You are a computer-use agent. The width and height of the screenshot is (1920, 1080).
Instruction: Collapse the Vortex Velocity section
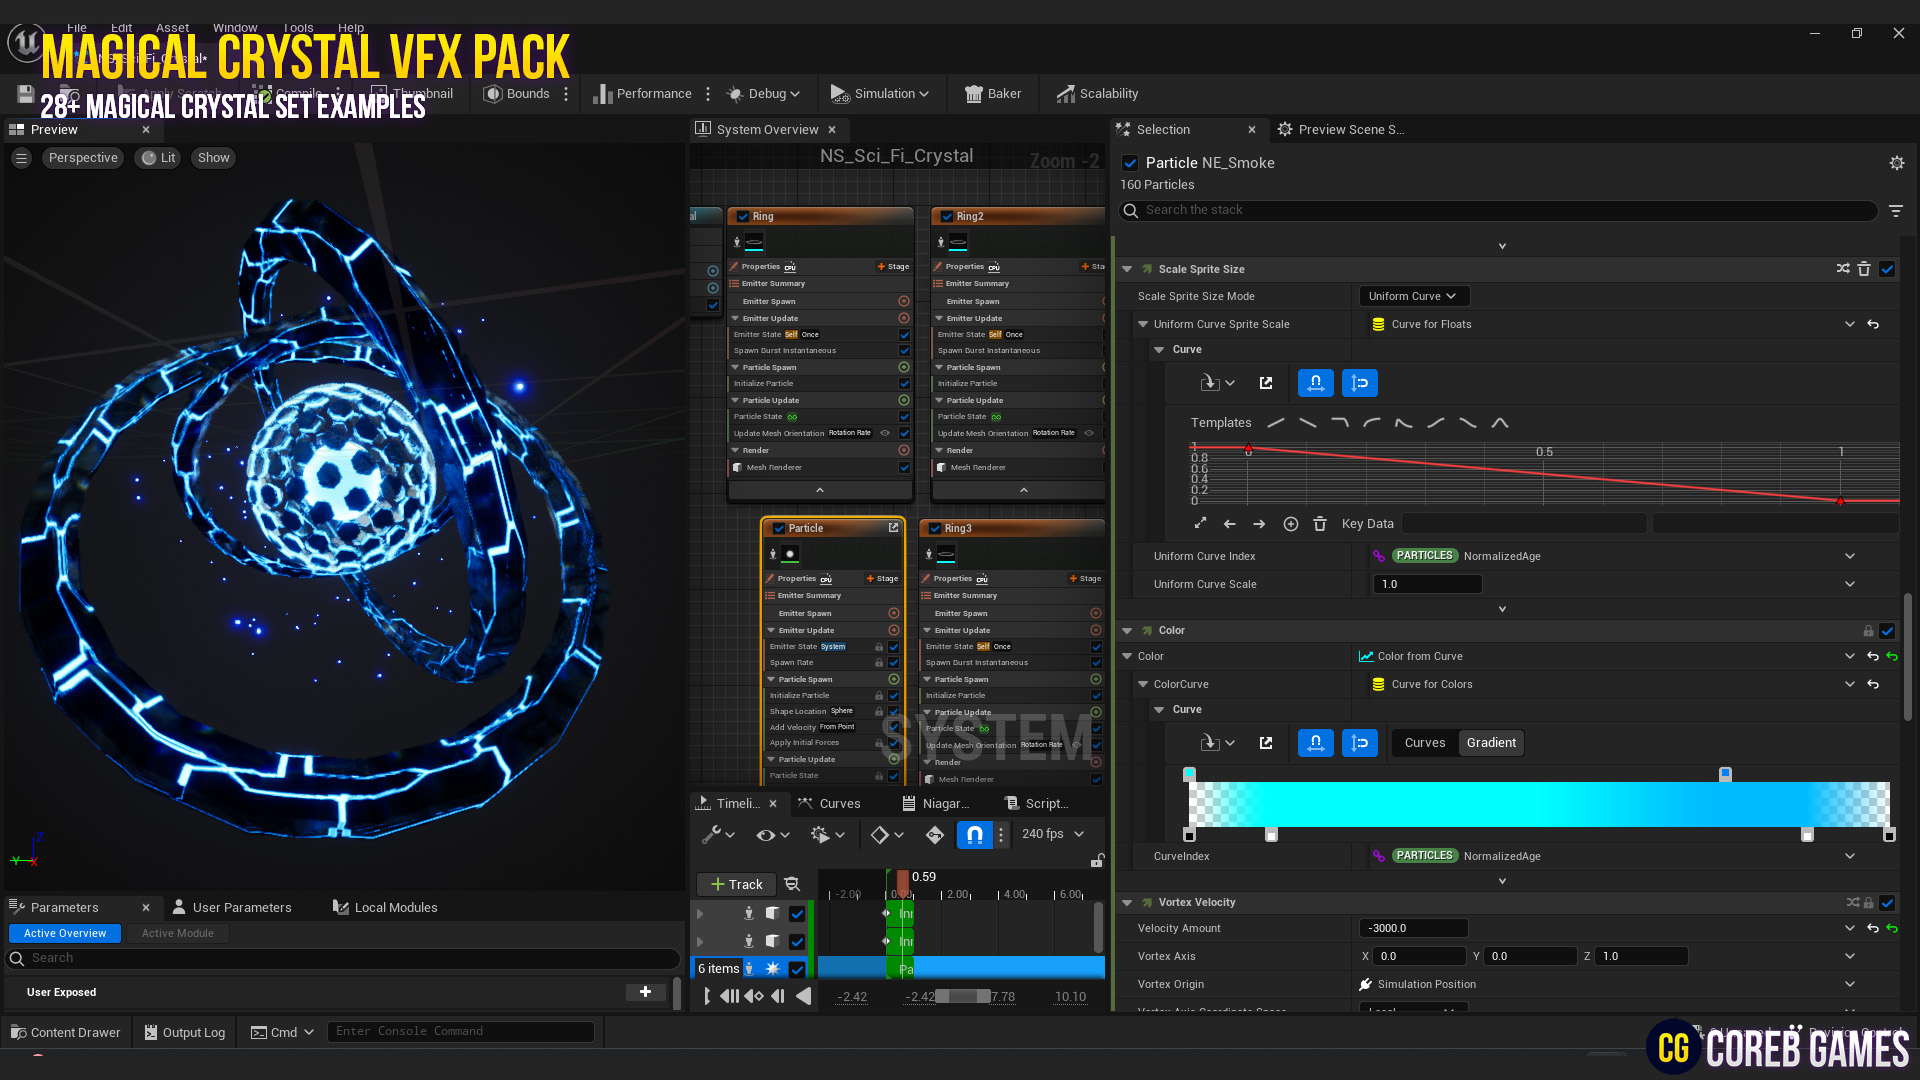click(x=1128, y=902)
